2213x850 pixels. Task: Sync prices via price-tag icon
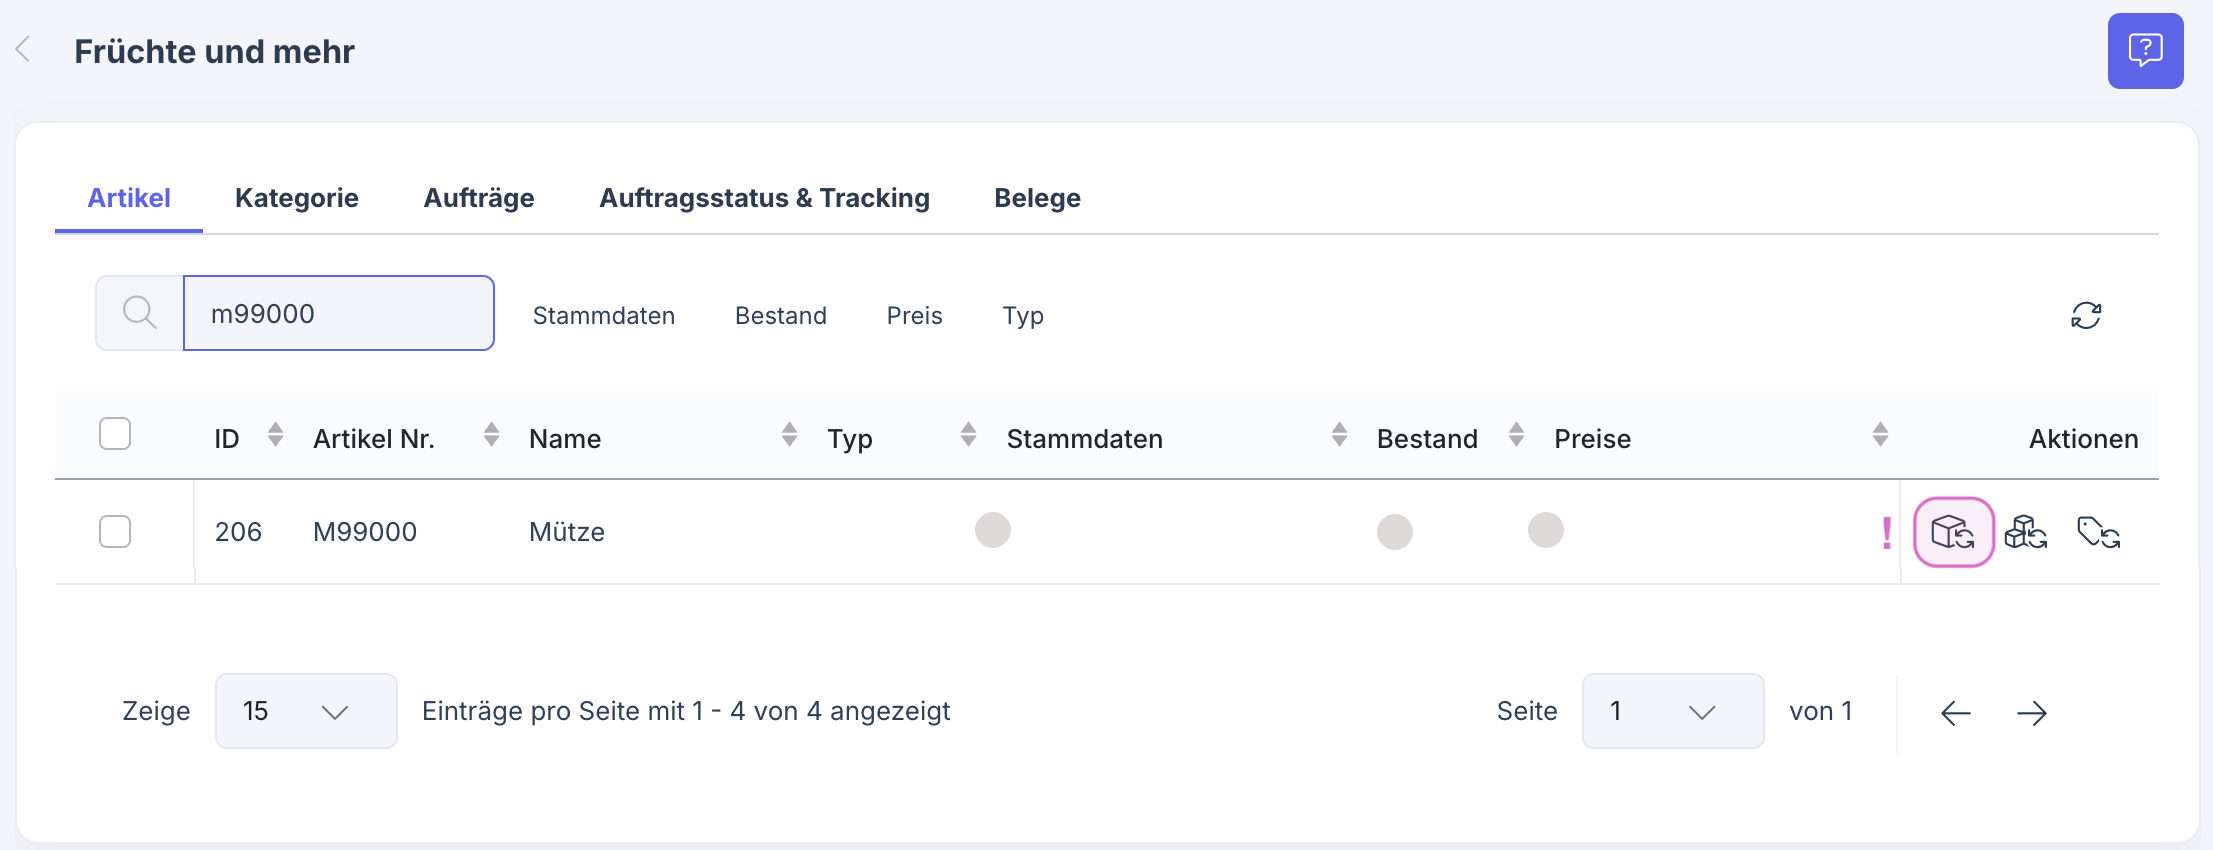2098,532
